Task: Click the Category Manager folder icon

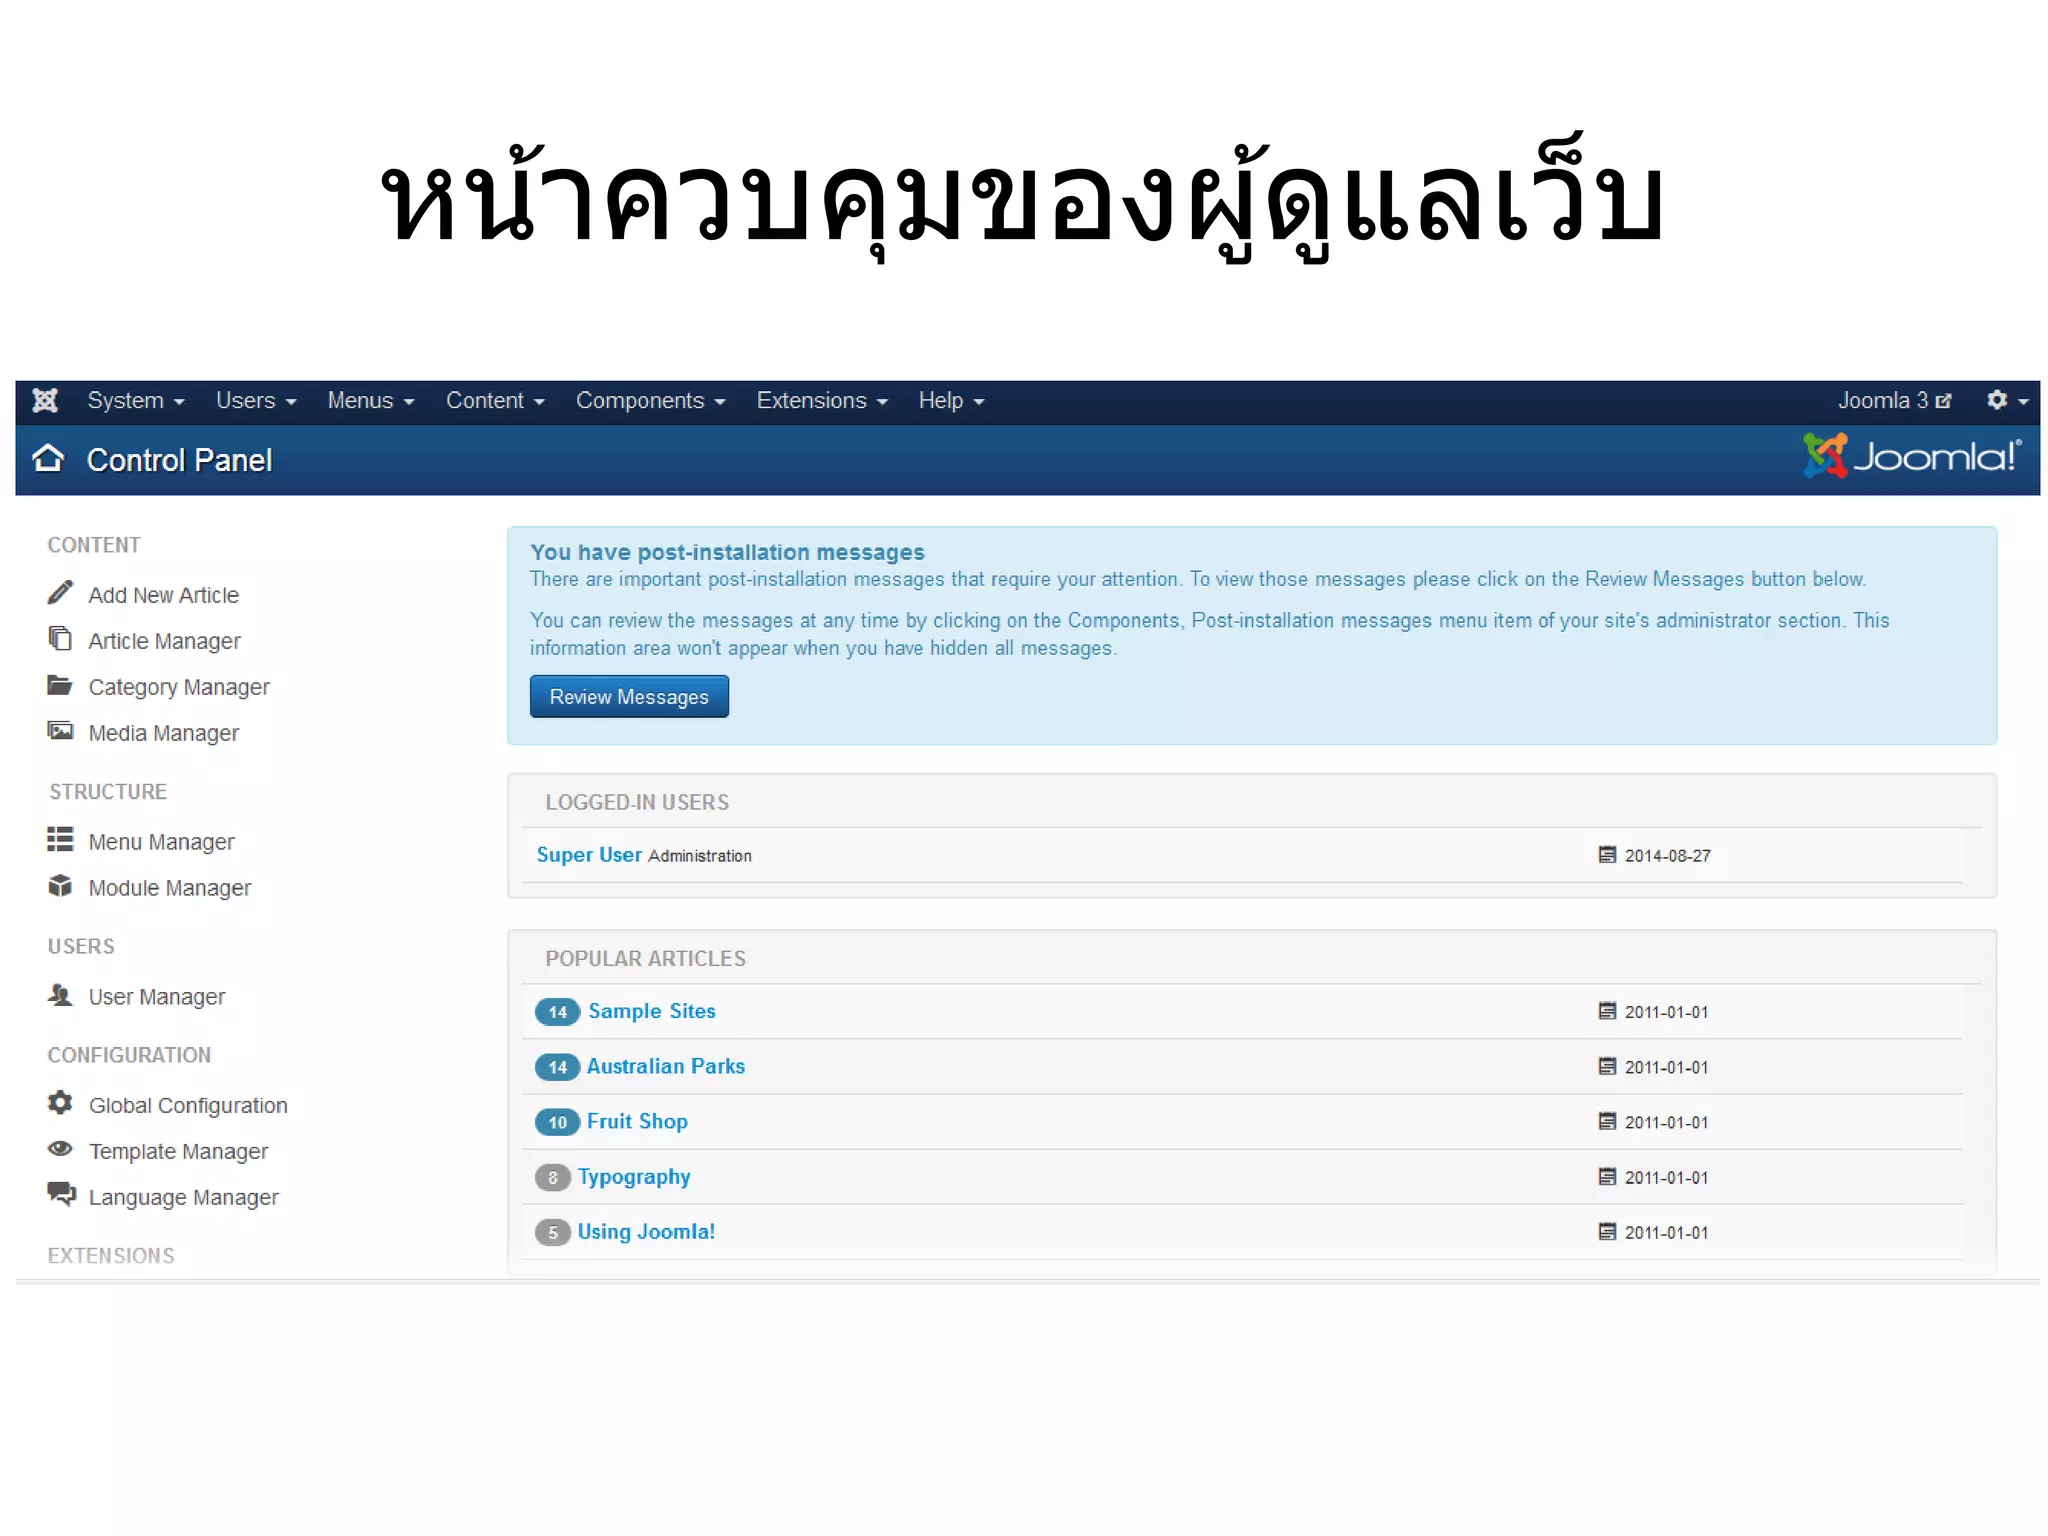Action: [60, 685]
